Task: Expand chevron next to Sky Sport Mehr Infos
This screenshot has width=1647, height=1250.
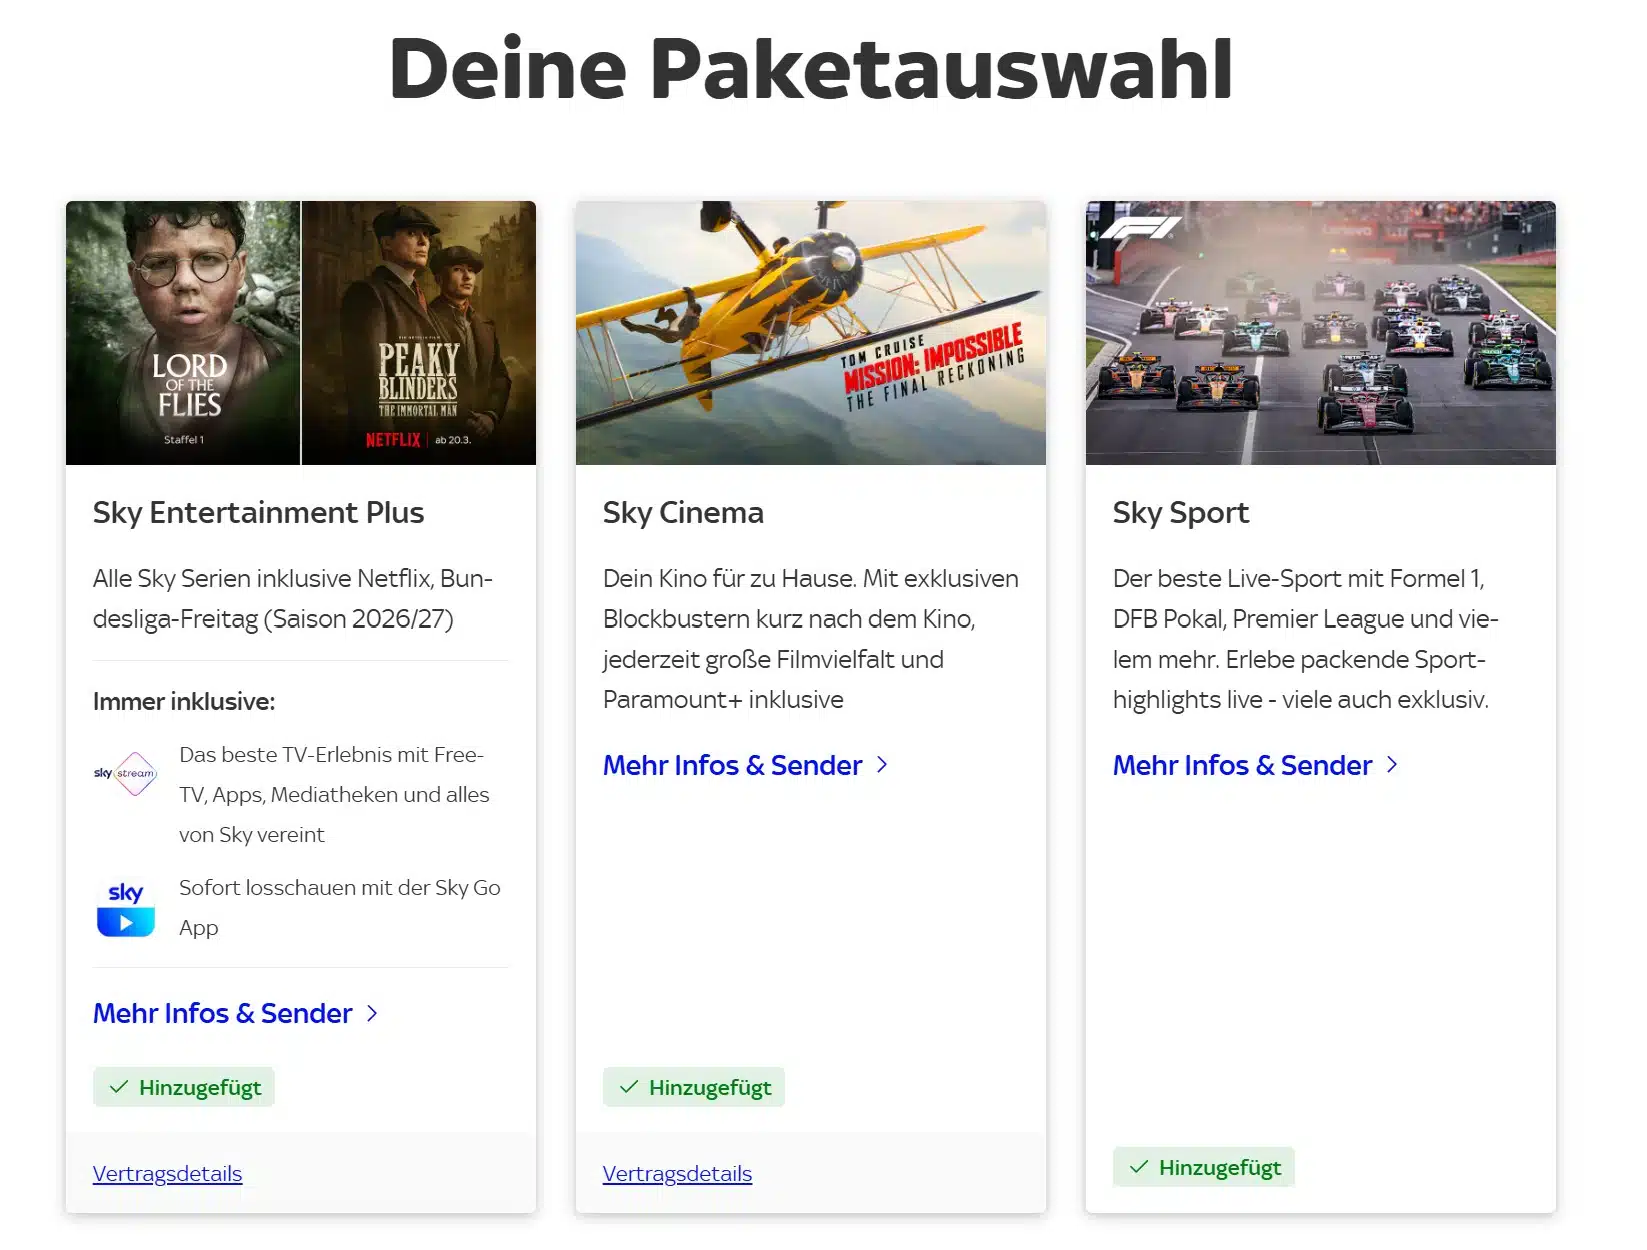Action: pyautogui.click(x=1392, y=765)
